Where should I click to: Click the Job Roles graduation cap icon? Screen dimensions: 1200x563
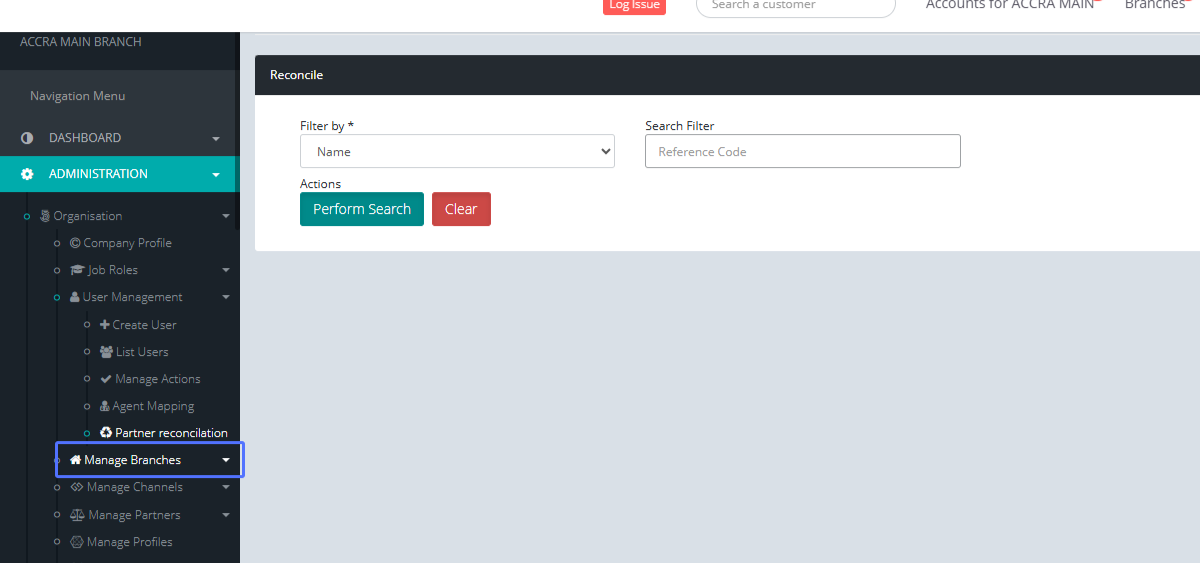(77, 270)
